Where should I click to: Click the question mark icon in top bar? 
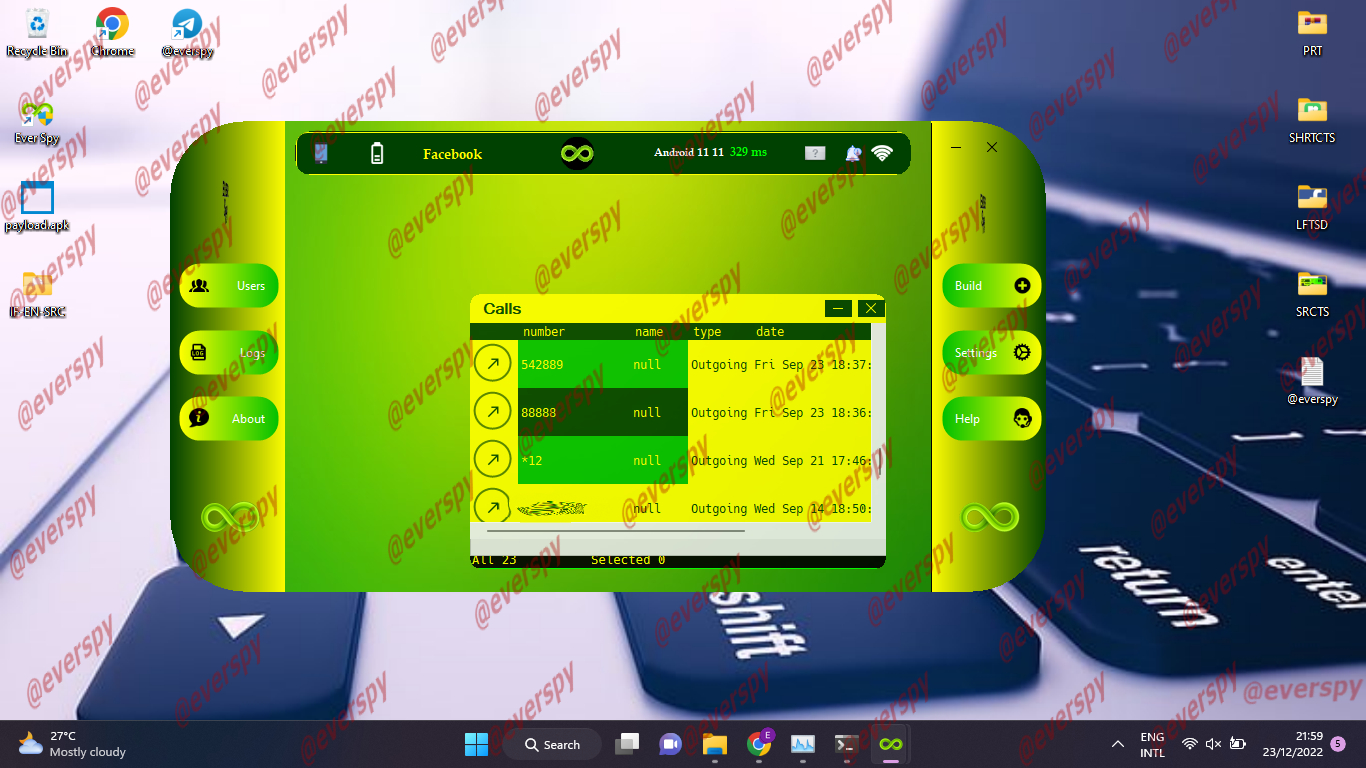click(815, 153)
